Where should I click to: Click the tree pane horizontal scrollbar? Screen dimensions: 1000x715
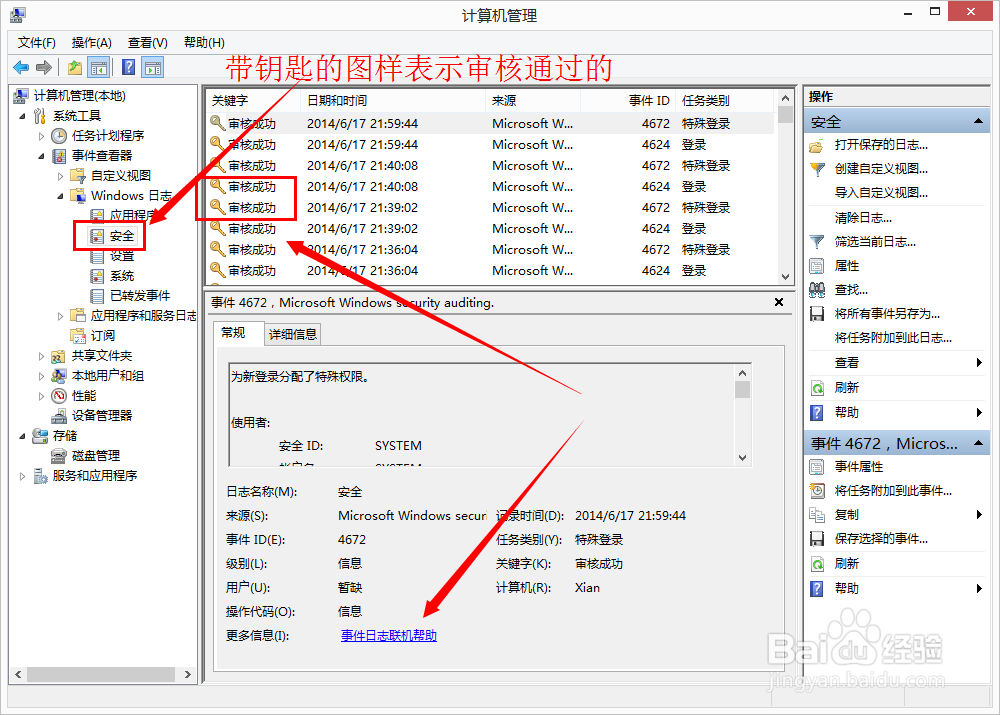(102, 674)
